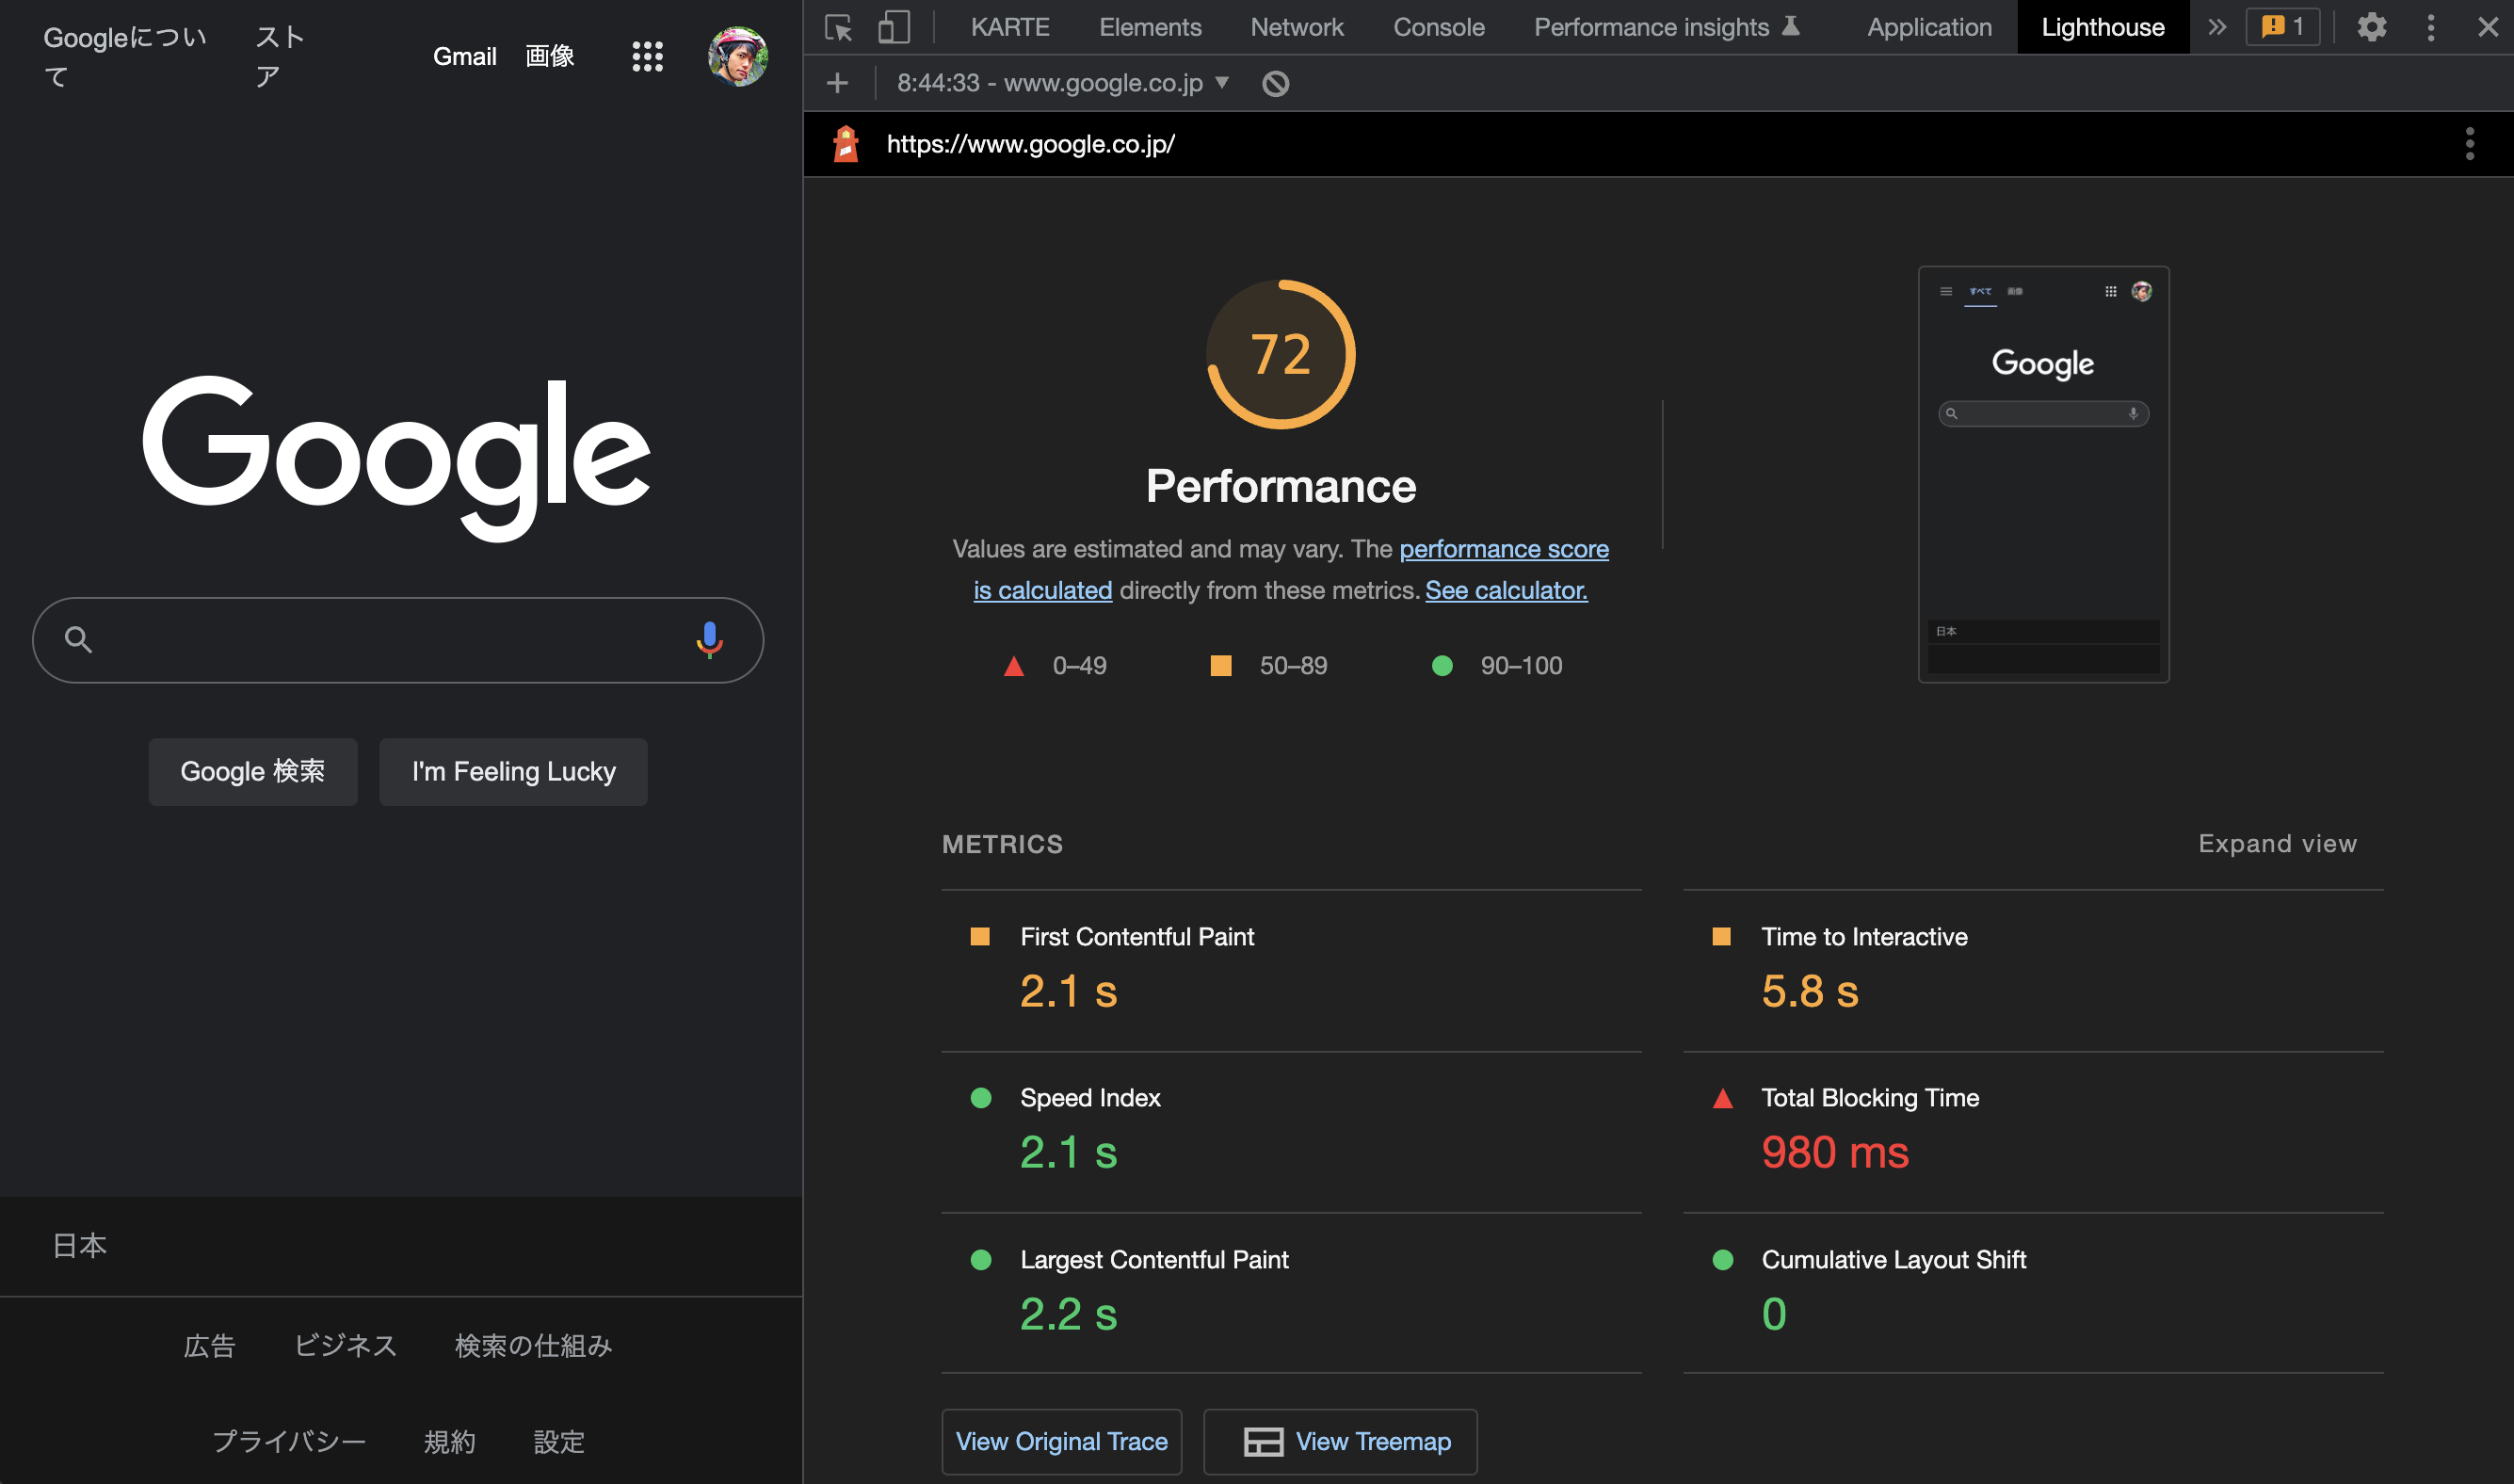Click the Google 検索 button

253,772
